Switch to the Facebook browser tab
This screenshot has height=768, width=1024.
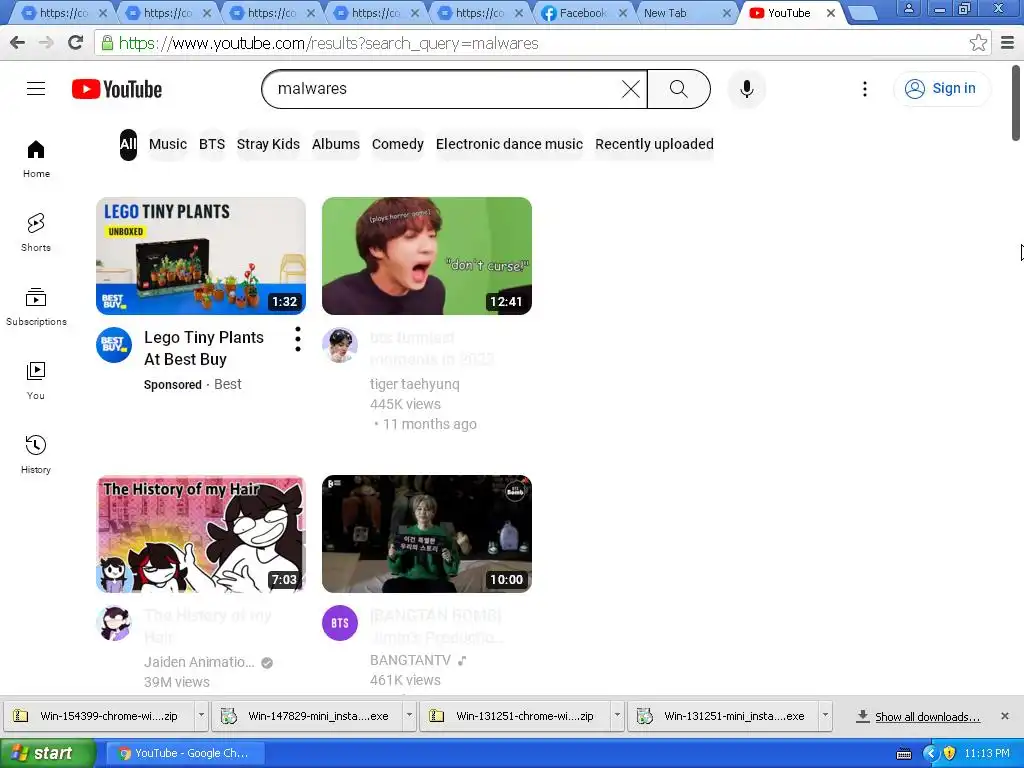click(582, 13)
